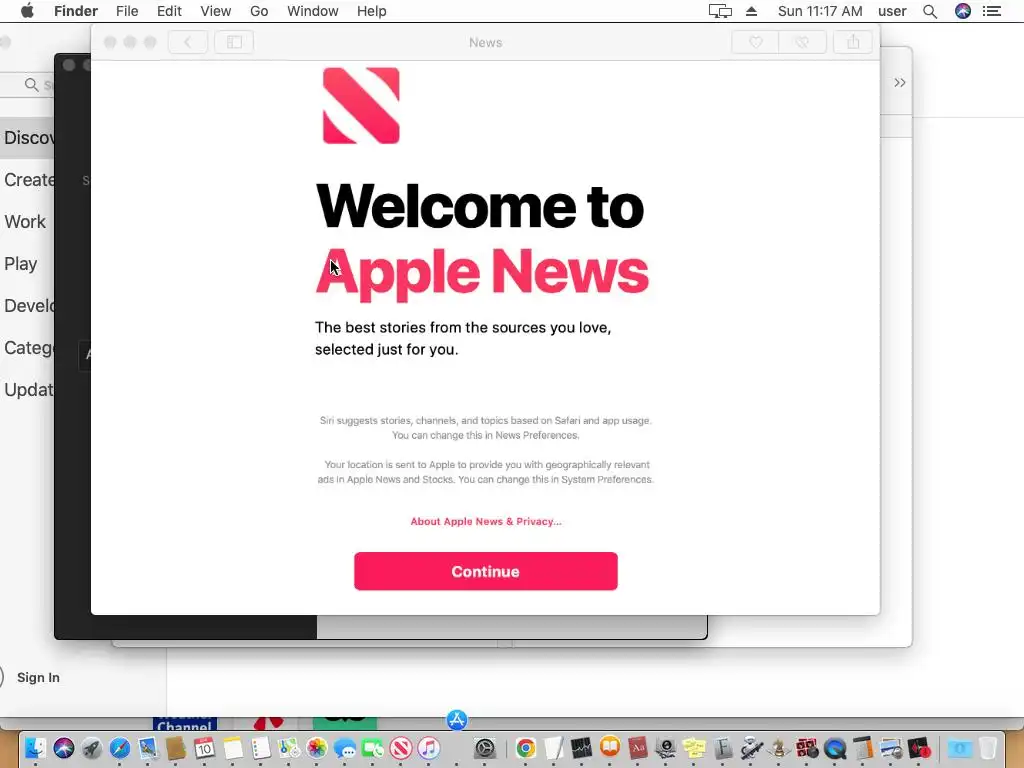Select Discover in App Store sidebar

pos(27,138)
